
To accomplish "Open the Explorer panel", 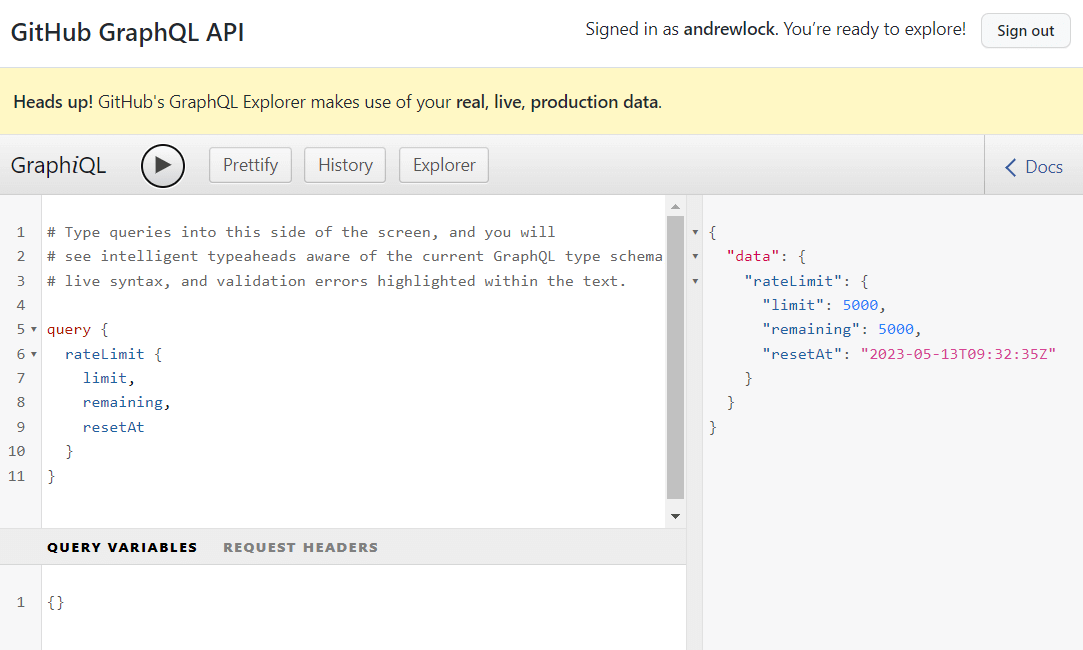I will (x=443, y=165).
